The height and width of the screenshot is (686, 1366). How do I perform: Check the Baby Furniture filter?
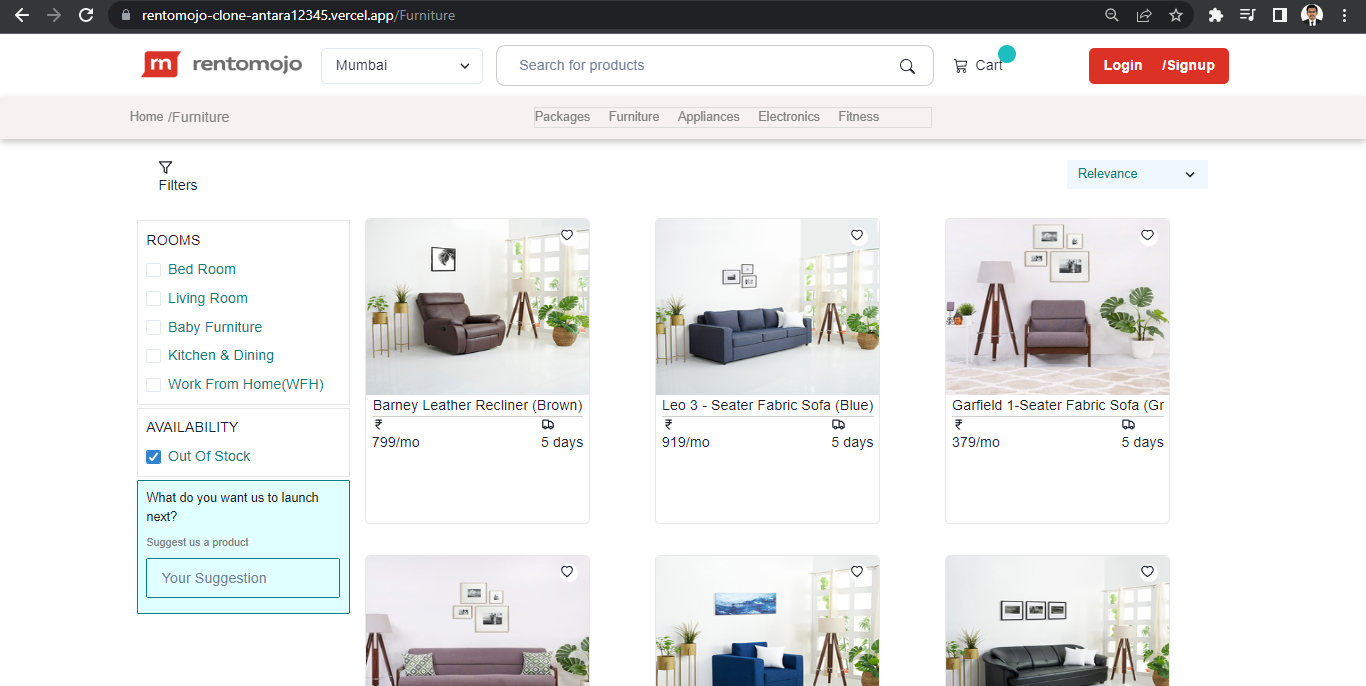click(153, 328)
